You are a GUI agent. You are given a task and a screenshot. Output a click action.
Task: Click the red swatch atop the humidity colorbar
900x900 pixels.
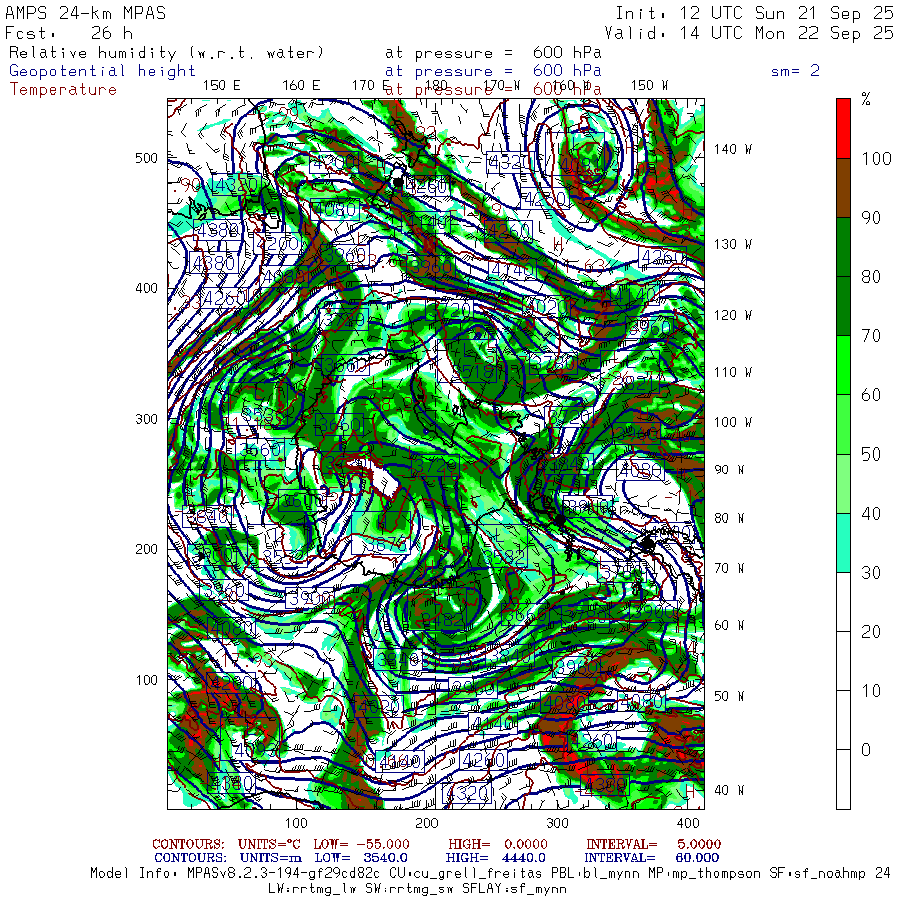tap(843, 127)
